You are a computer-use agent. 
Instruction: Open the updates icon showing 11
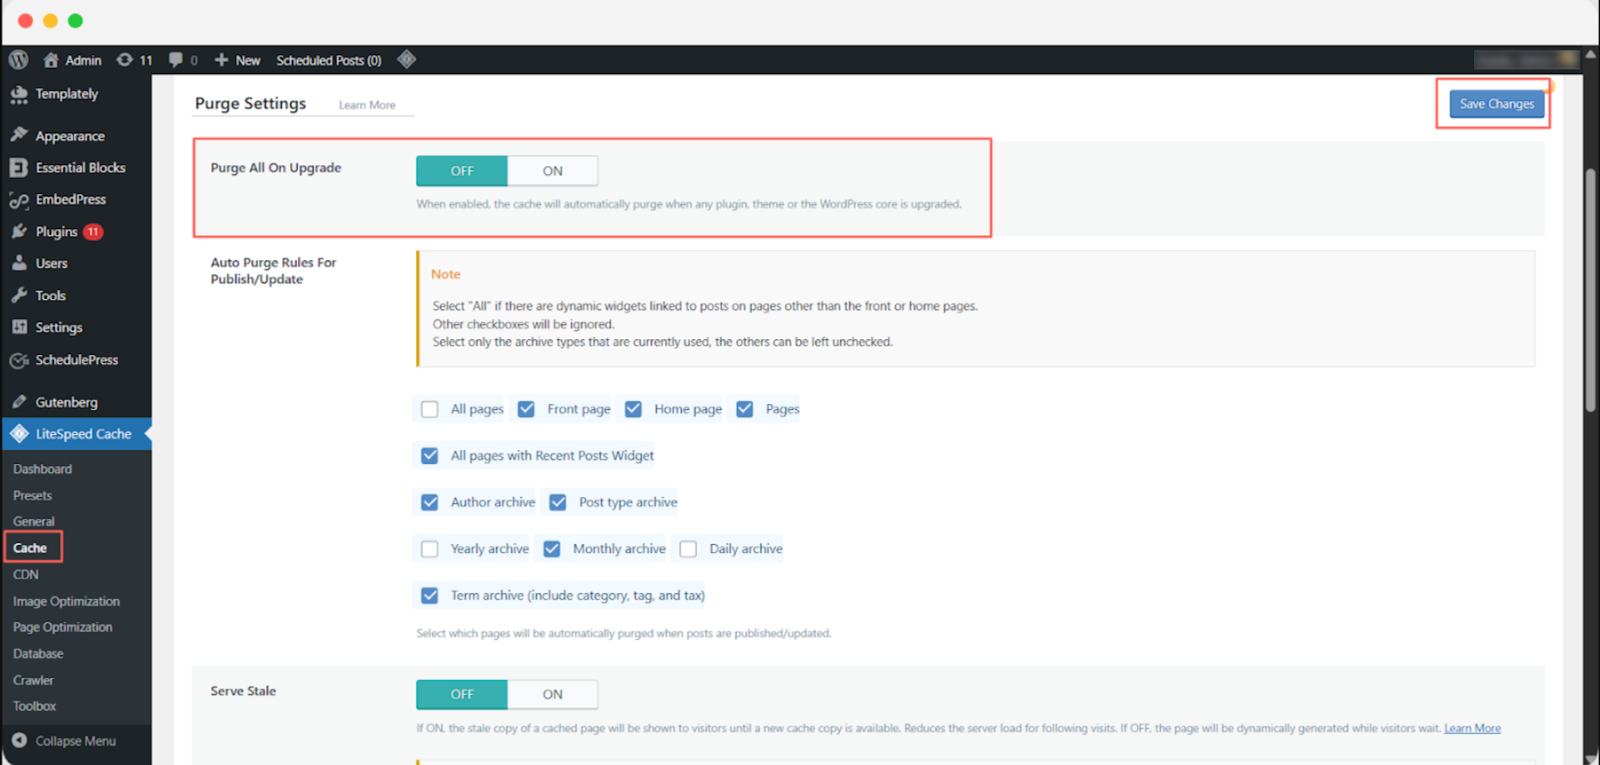coord(134,60)
